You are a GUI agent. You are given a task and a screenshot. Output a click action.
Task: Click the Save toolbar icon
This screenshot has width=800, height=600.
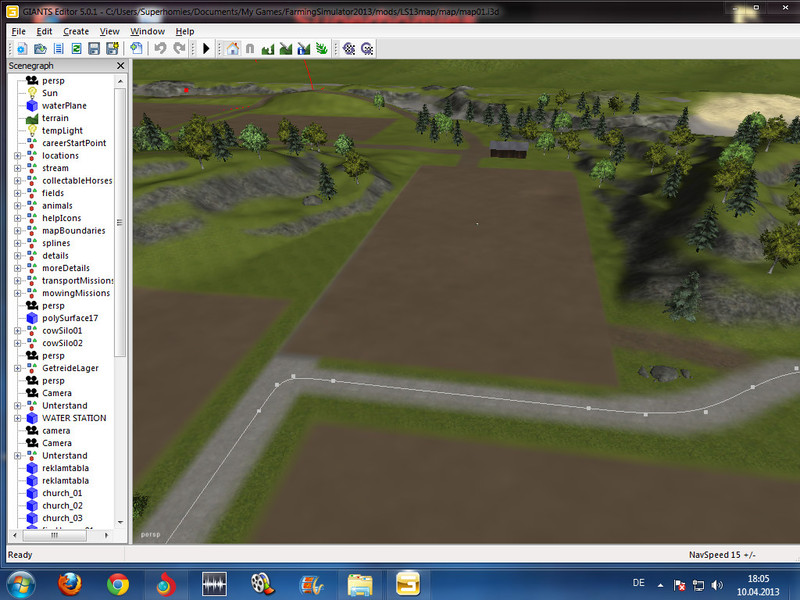point(94,48)
